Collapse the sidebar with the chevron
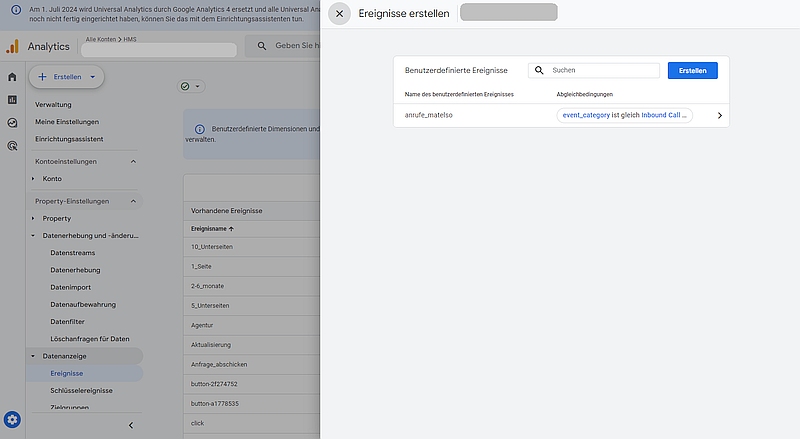Image resolution: width=800 pixels, height=439 pixels. click(131, 425)
